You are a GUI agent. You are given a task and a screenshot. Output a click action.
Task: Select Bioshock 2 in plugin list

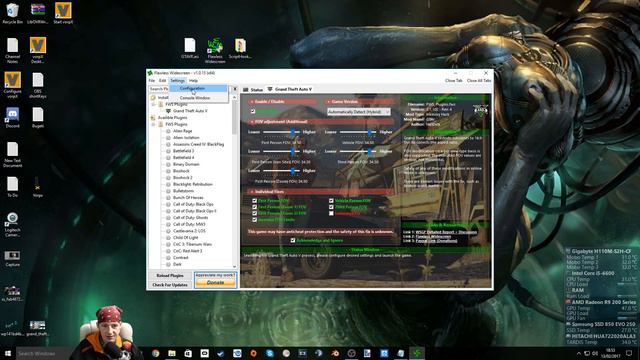point(182,178)
